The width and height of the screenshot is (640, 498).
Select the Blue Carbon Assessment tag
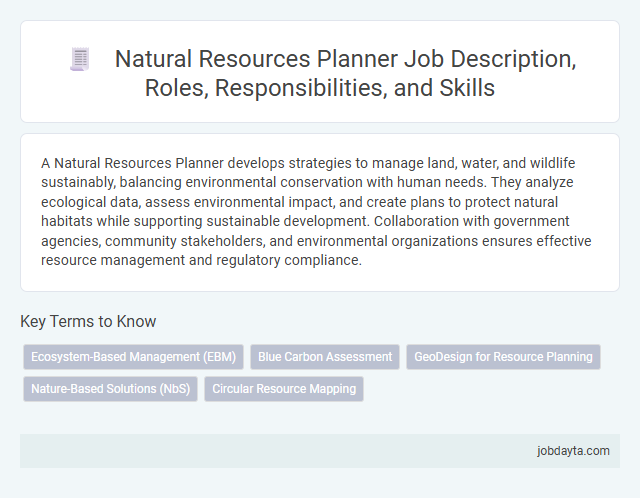[325, 357]
